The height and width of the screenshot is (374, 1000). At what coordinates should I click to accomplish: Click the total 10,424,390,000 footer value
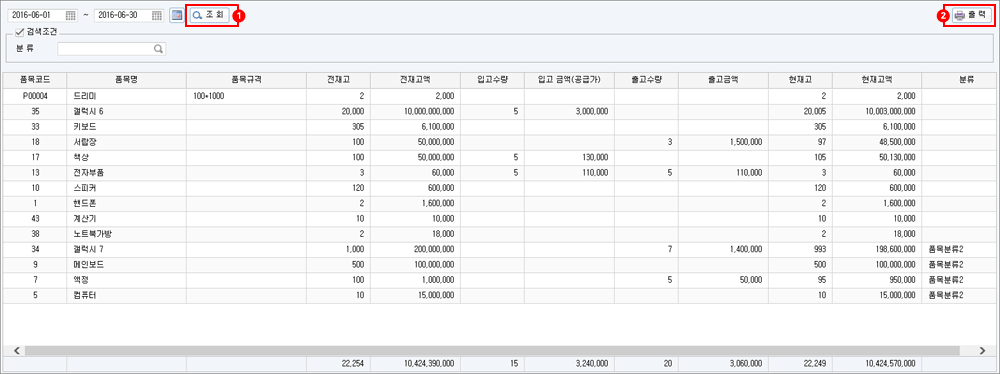pyautogui.click(x=415, y=364)
